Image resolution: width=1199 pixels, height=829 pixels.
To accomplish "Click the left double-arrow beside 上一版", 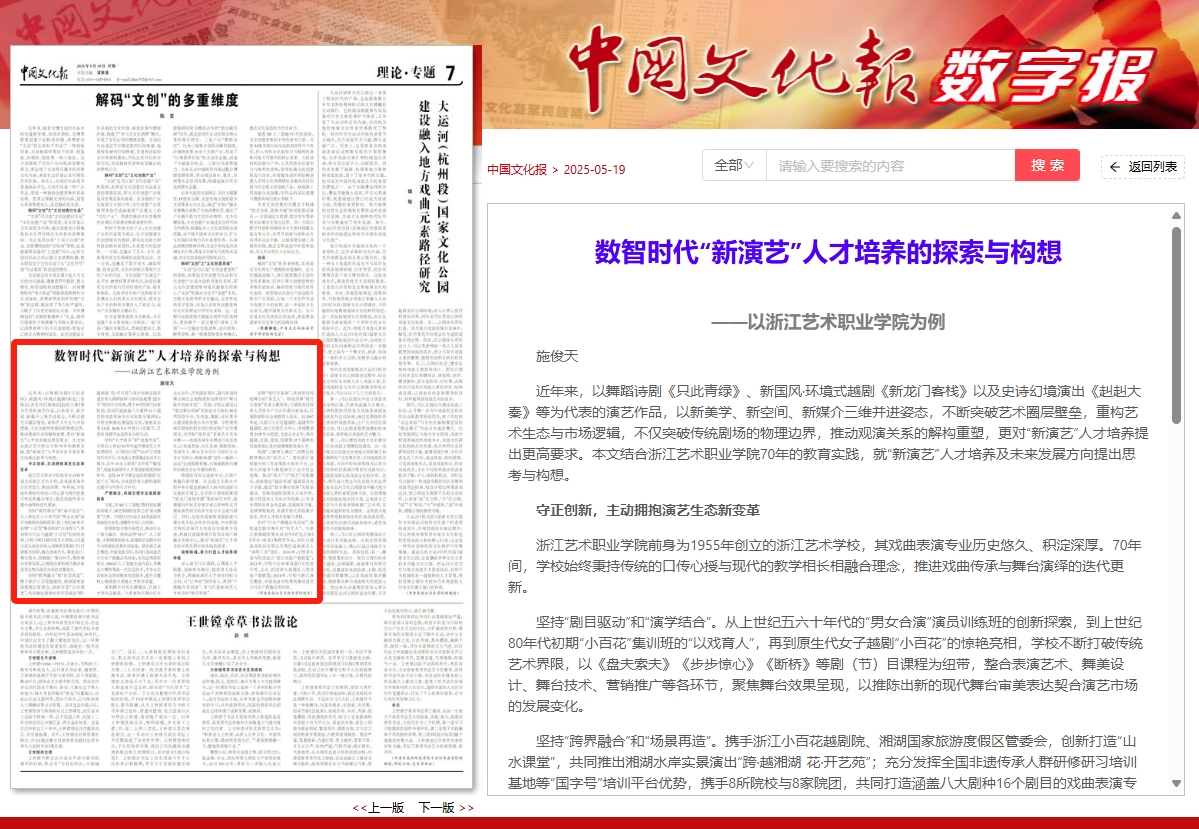I will (x=358, y=808).
